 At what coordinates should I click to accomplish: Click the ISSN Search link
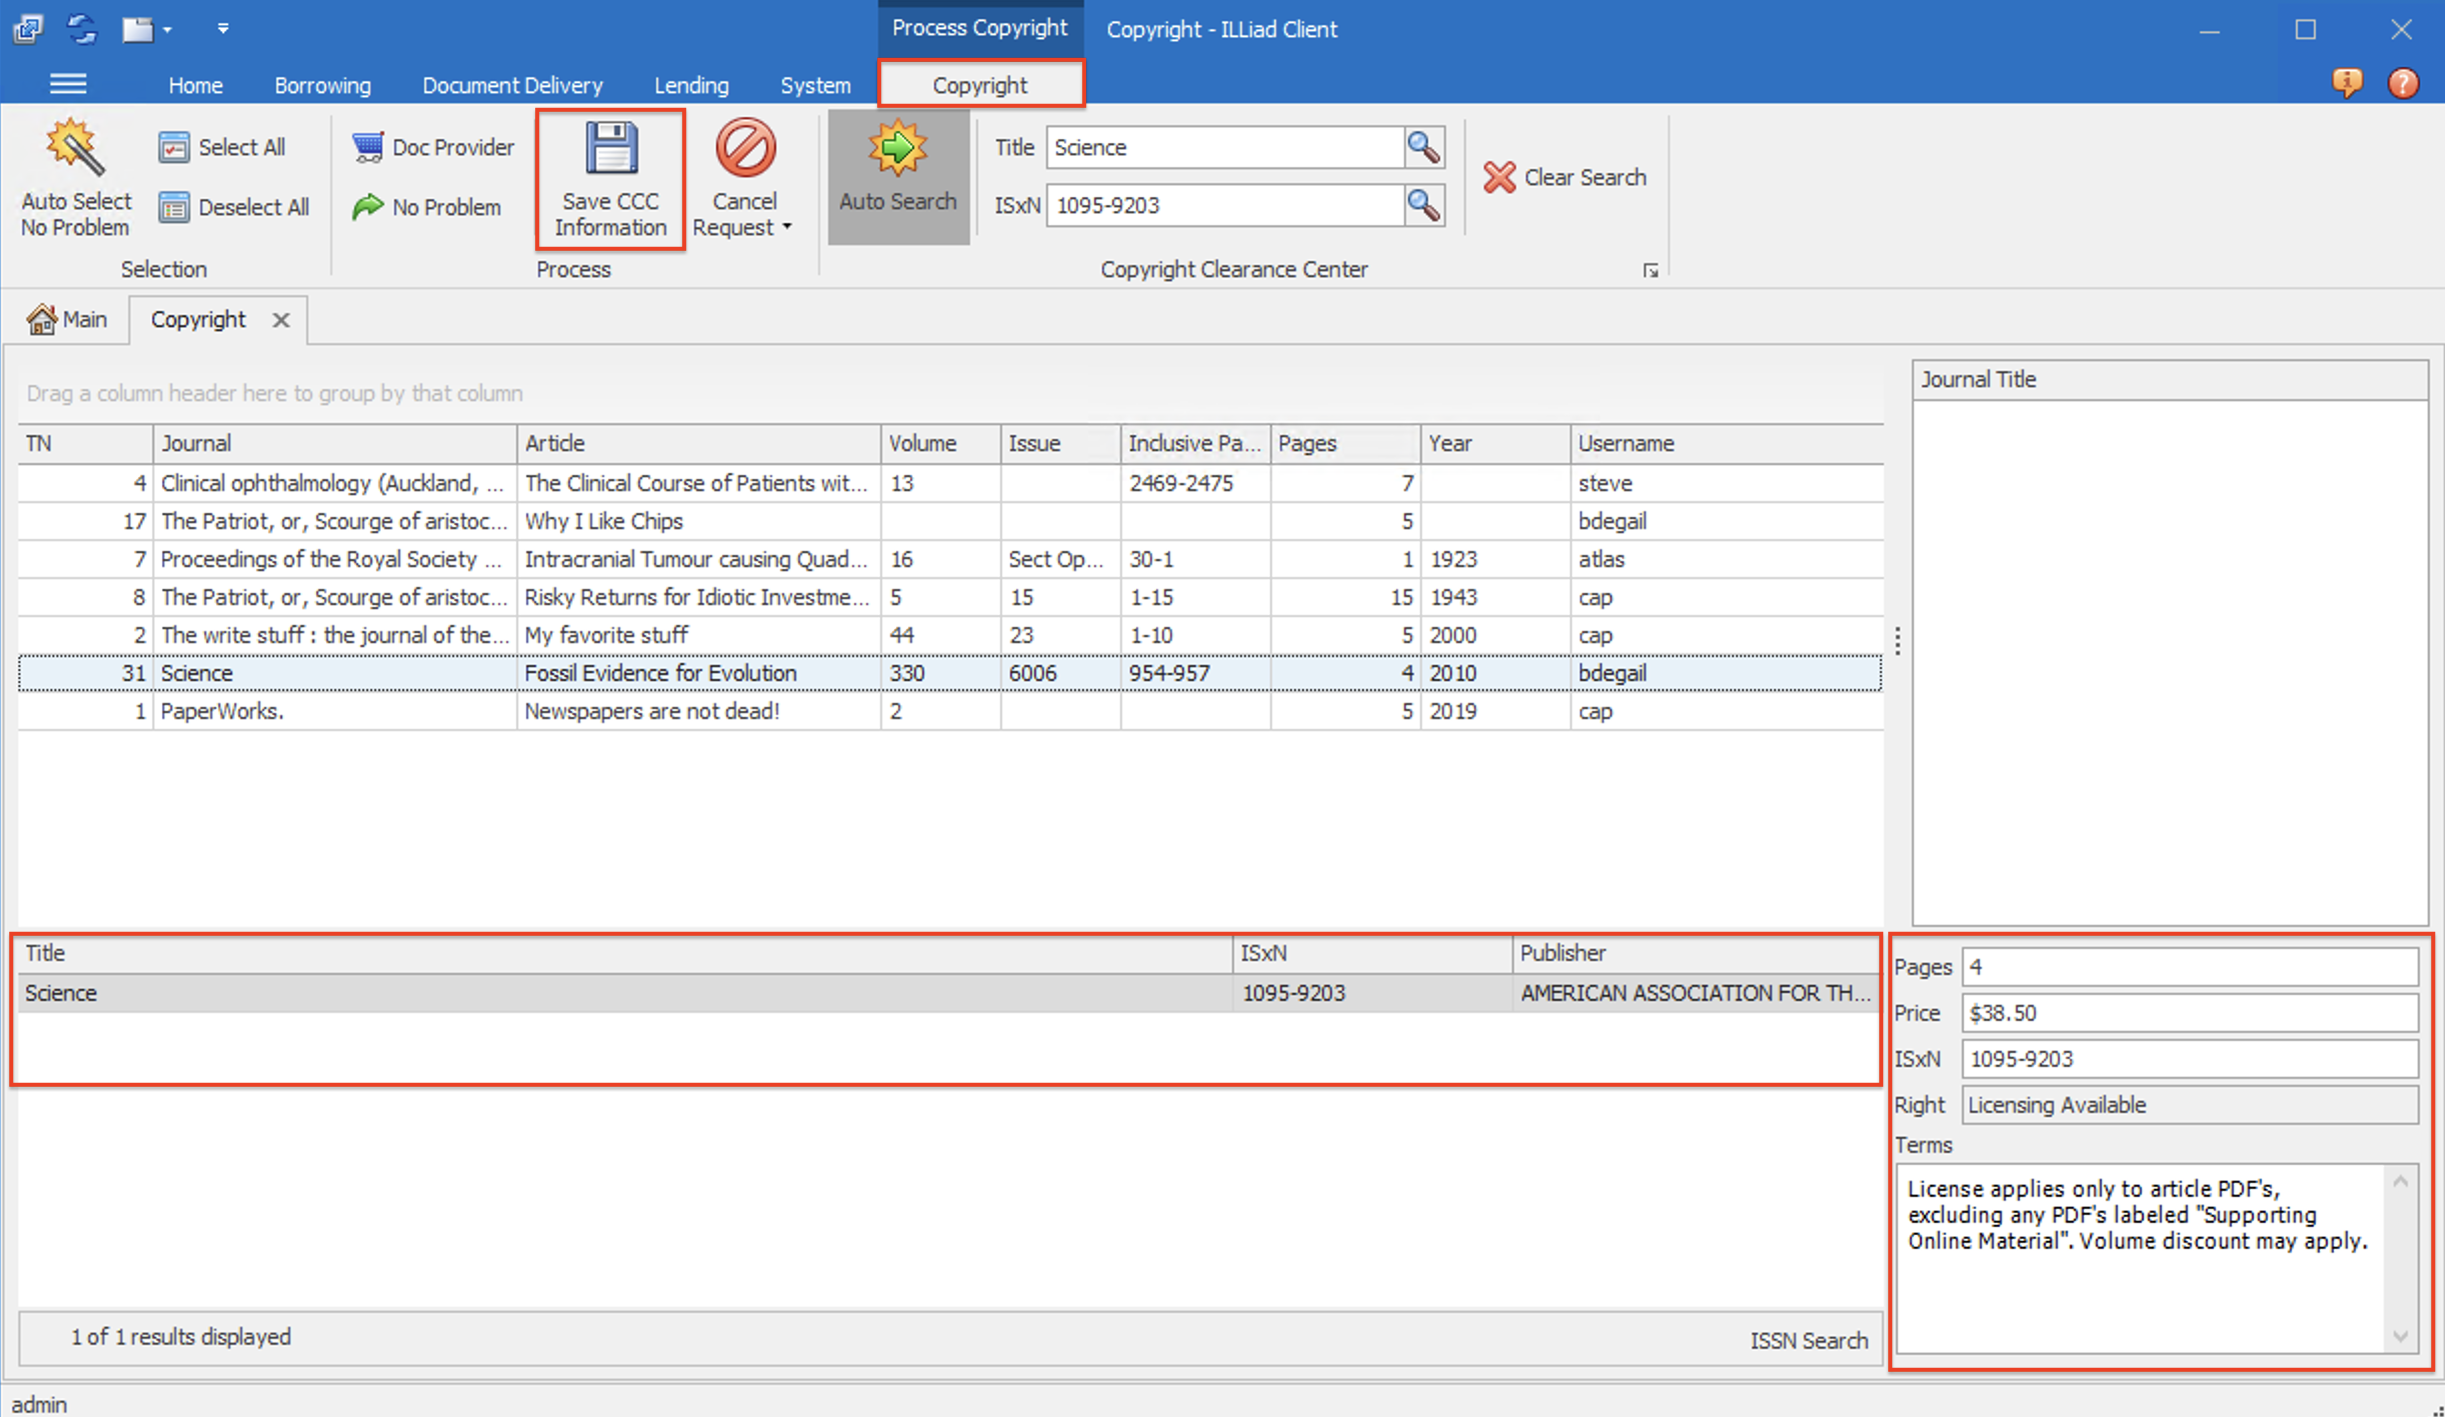pyautogui.click(x=1808, y=1340)
